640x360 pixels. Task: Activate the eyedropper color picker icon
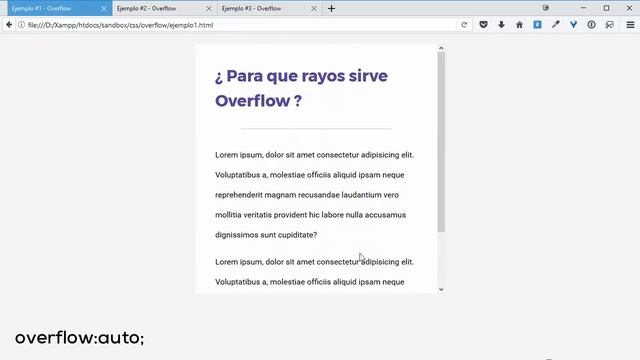point(556,25)
